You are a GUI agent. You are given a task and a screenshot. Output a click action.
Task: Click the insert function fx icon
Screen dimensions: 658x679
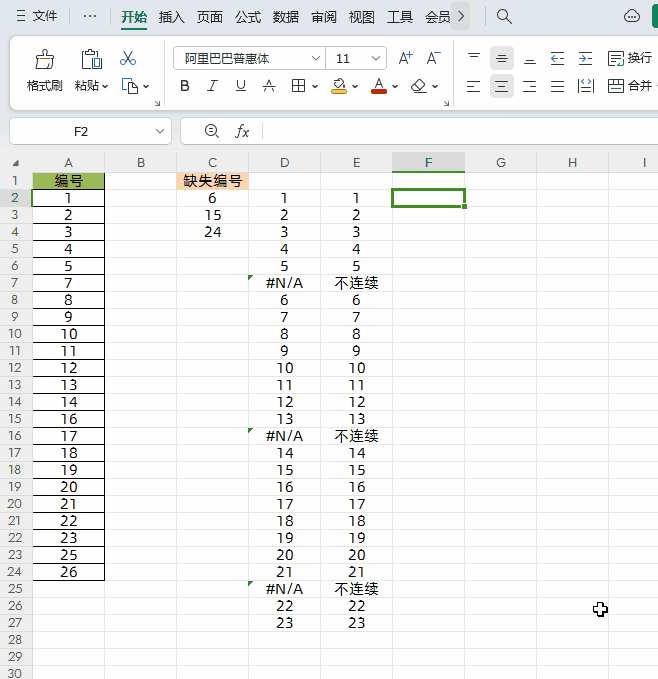[242, 131]
